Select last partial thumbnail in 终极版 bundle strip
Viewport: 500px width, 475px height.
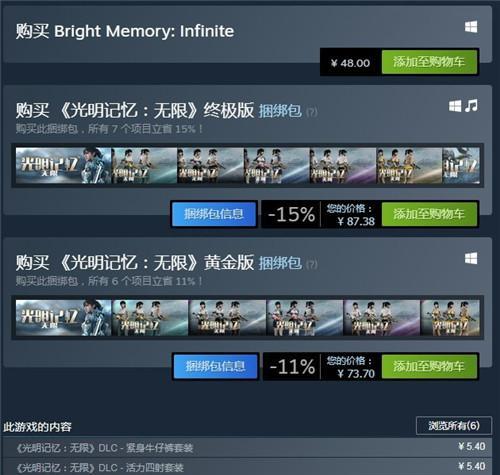tap(461, 166)
